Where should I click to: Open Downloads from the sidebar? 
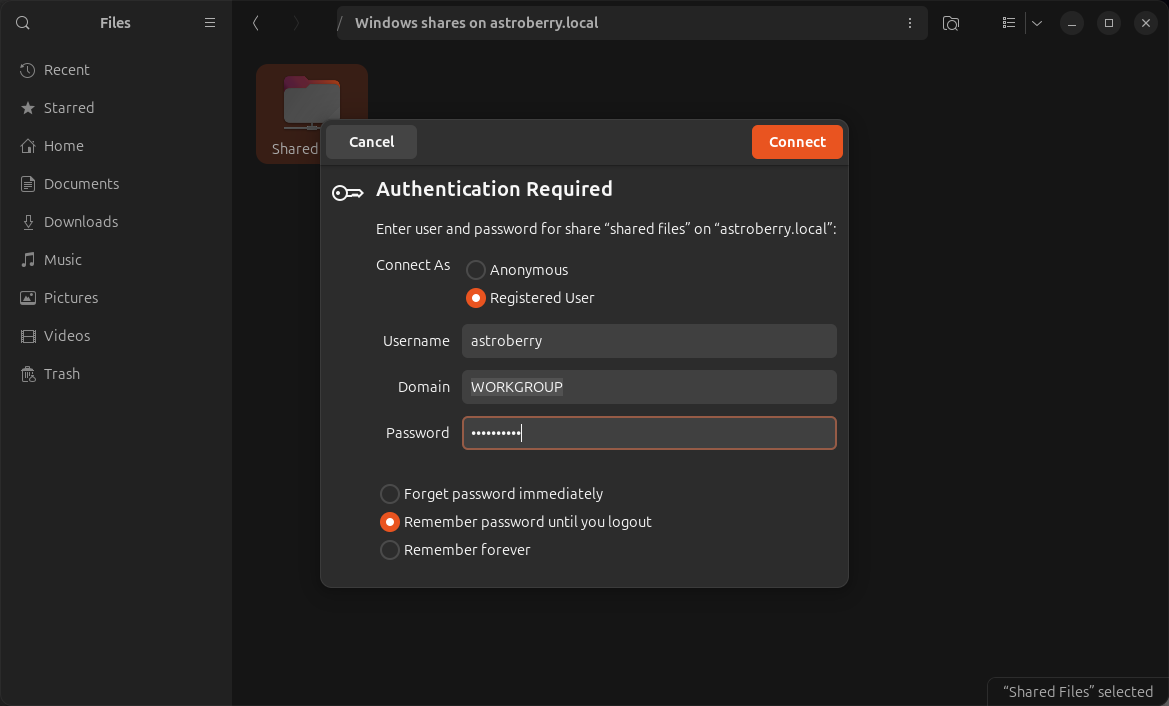tap(80, 222)
